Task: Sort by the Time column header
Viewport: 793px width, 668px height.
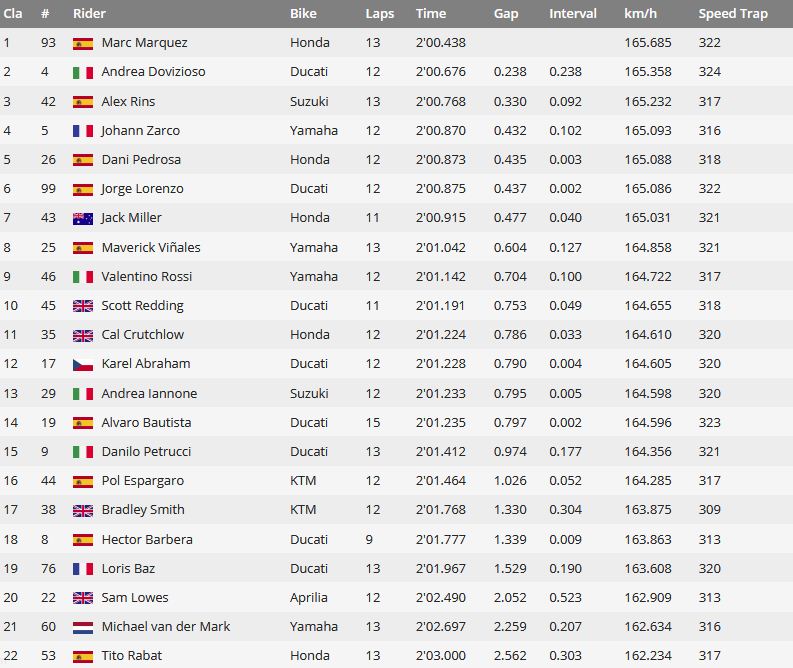Action: pyautogui.click(x=431, y=13)
